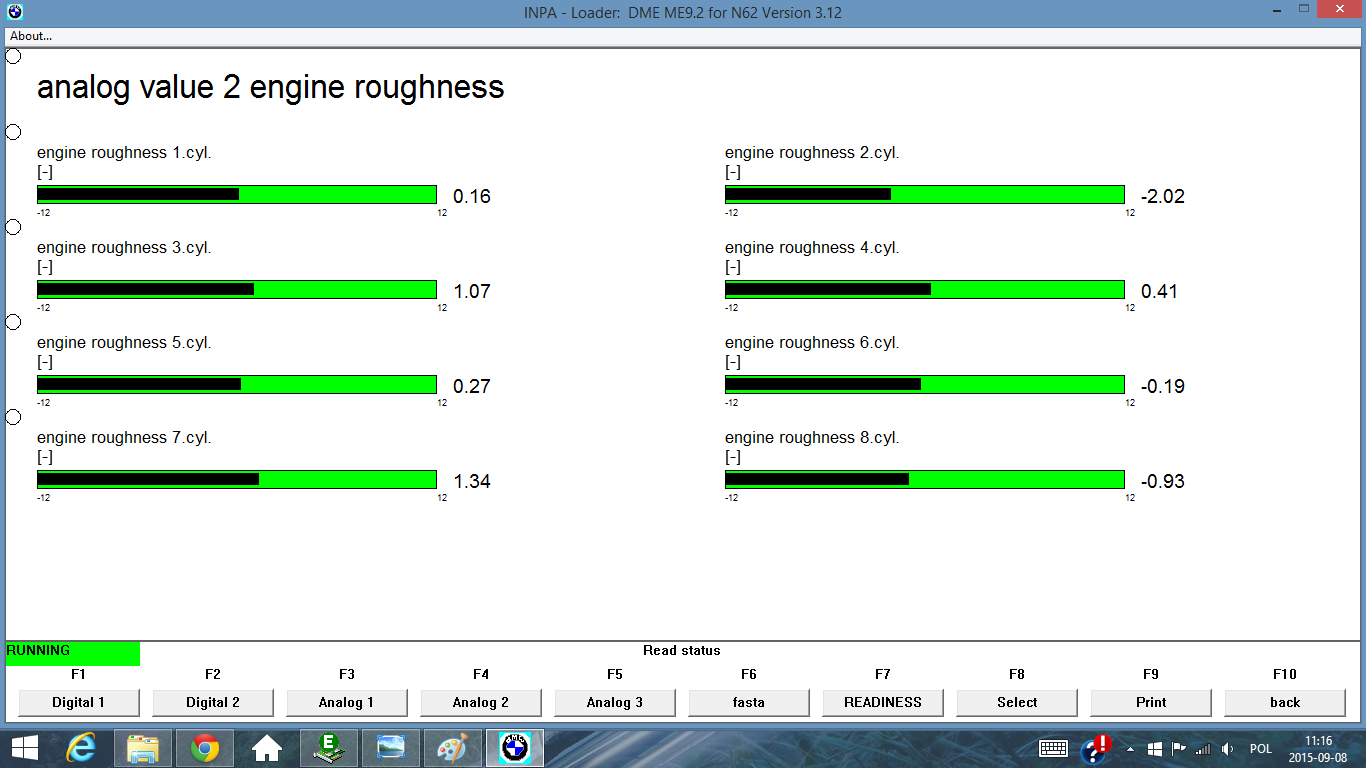
Task: Open the house icon in taskbar
Action: coord(267,747)
